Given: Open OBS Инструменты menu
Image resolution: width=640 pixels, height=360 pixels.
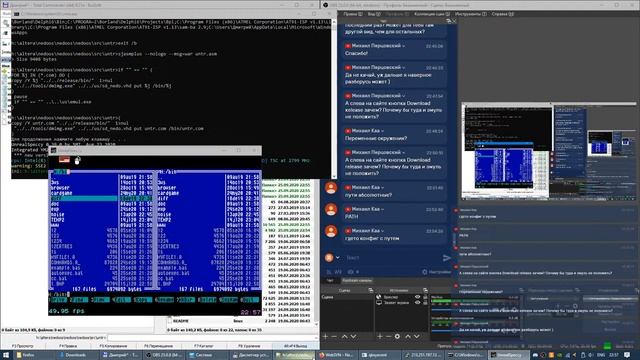Looking at the screenshot, I should [x=471, y=14].
